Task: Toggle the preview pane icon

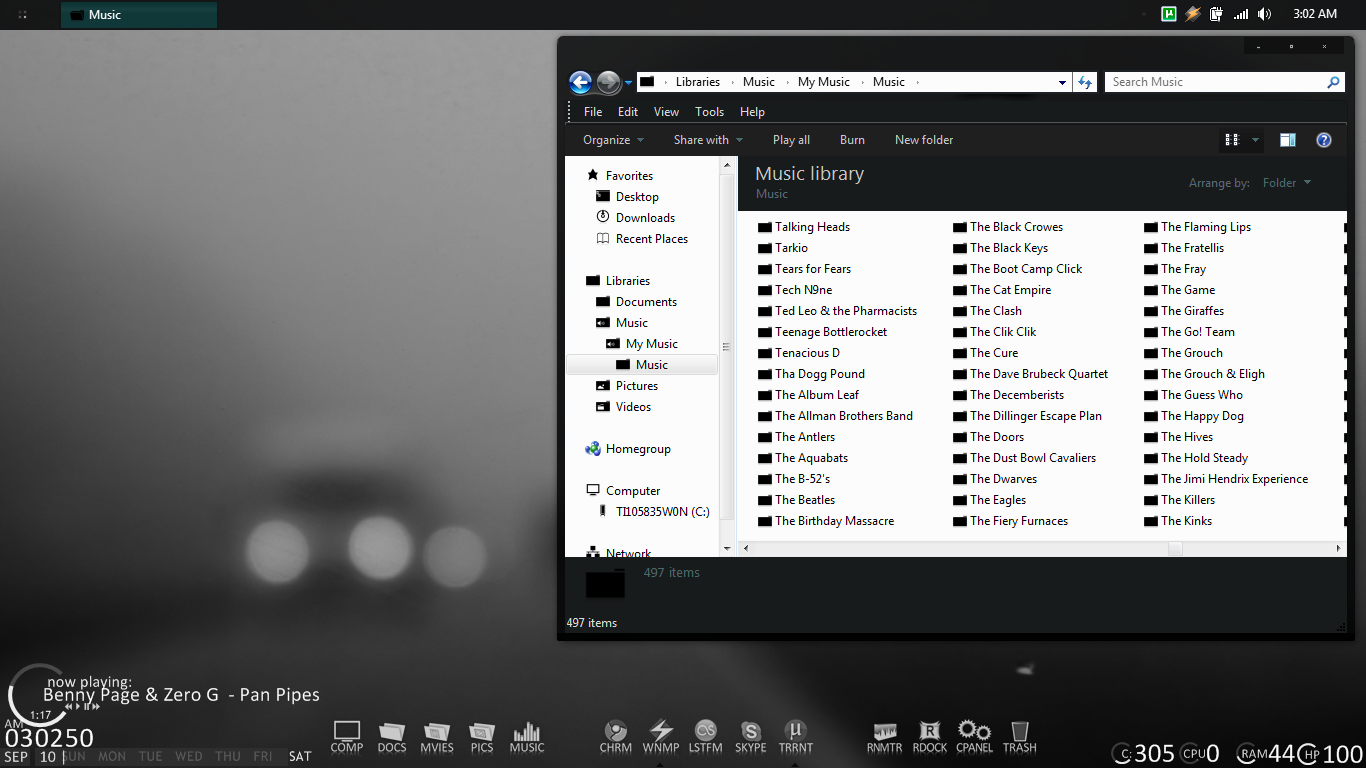Action: 1288,140
